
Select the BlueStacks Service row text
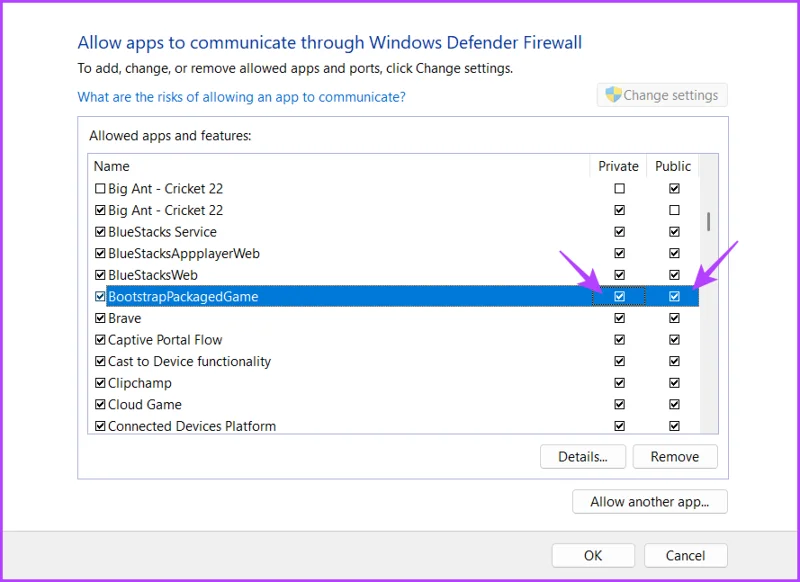(162, 232)
